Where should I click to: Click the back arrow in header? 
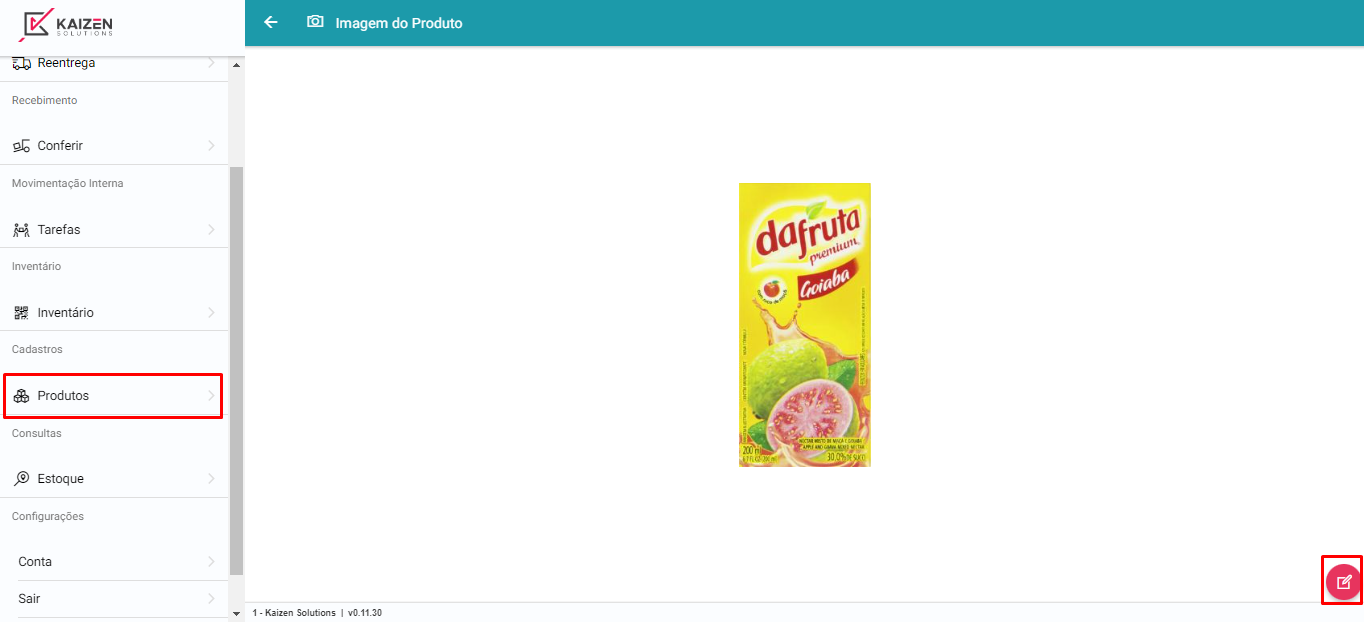click(271, 22)
